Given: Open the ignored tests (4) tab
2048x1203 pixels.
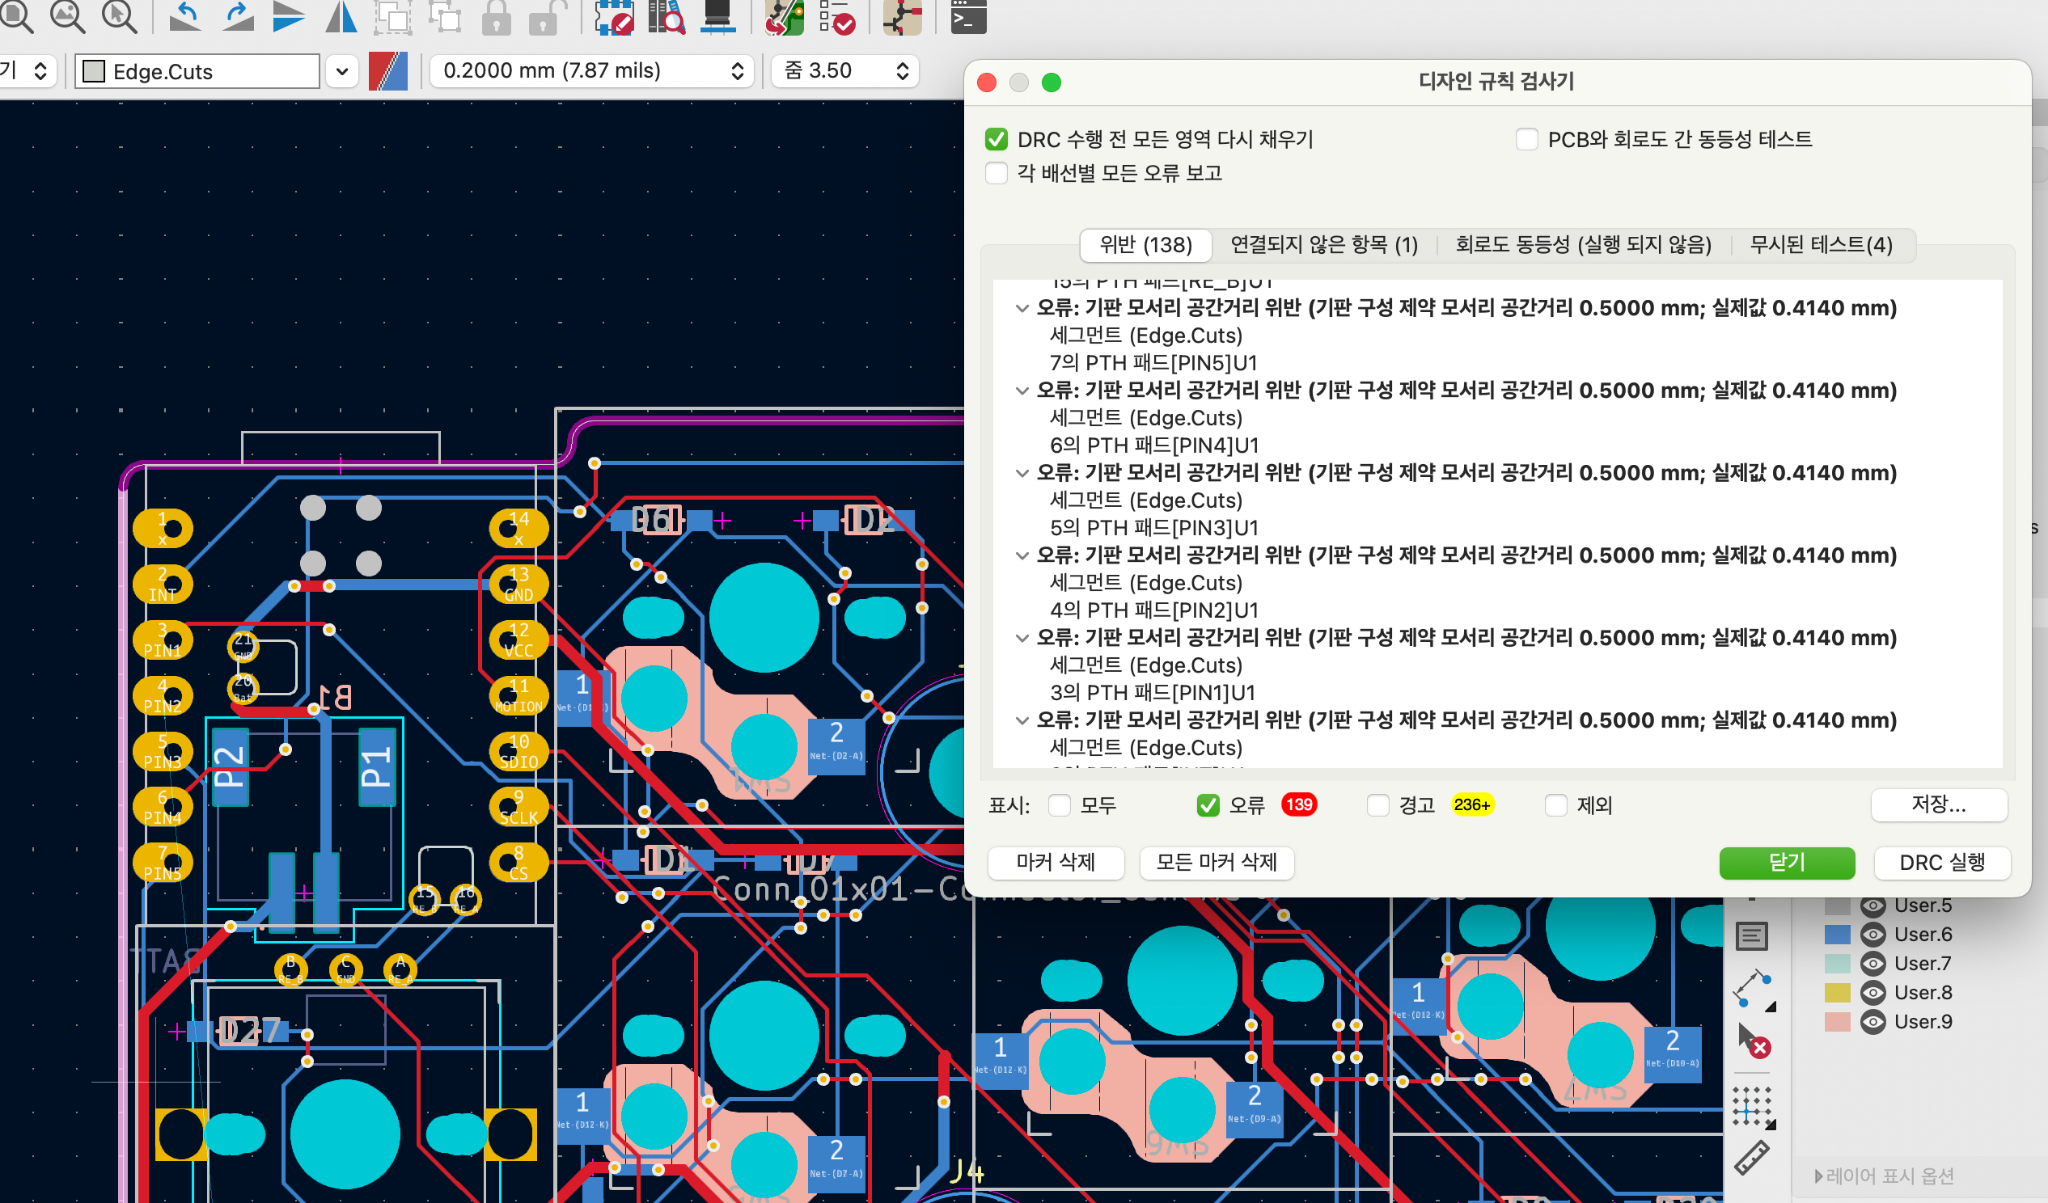Looking at the screenshot, I should point(1820,245).
